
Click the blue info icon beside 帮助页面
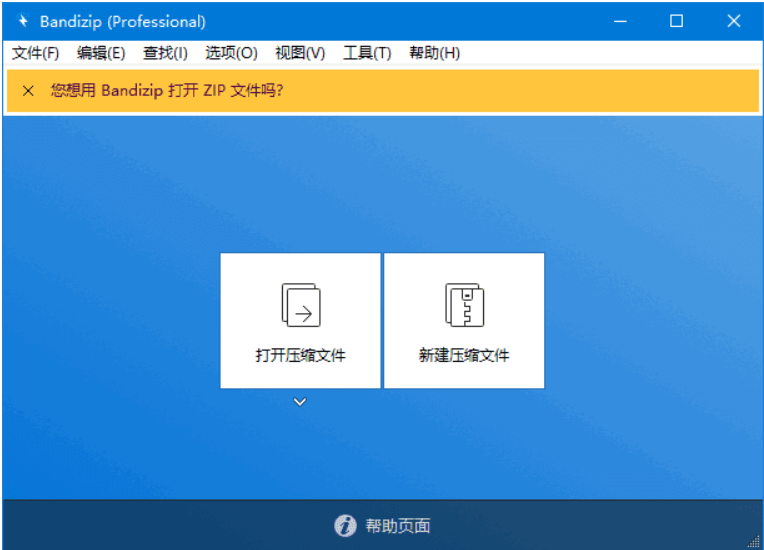click(x=345, y=526)
